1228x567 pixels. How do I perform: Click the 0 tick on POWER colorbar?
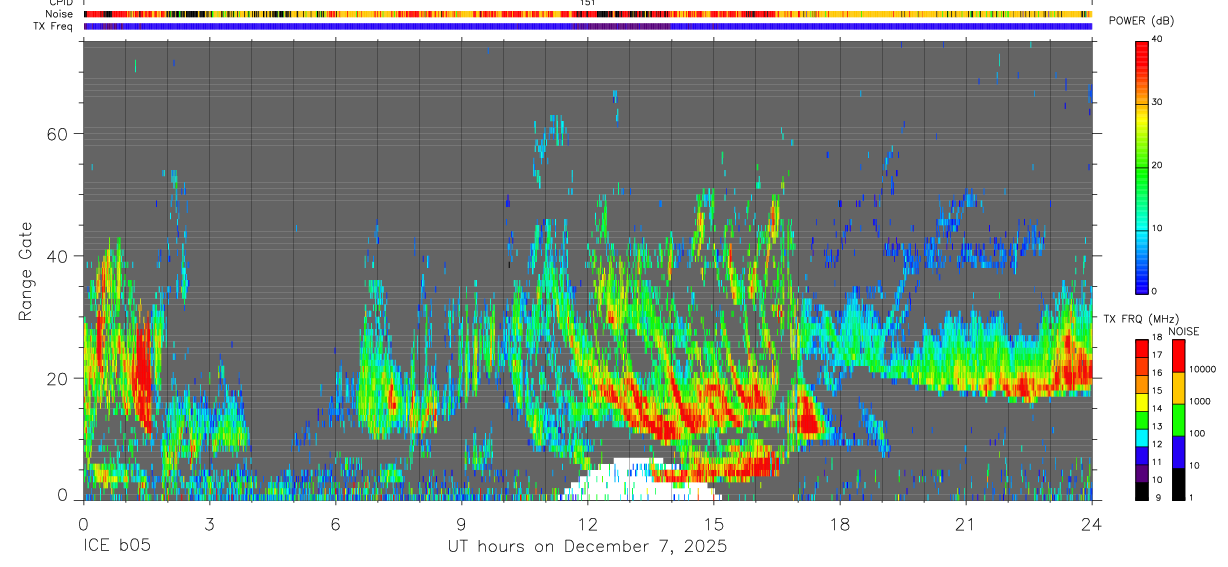click(1154, 291)
